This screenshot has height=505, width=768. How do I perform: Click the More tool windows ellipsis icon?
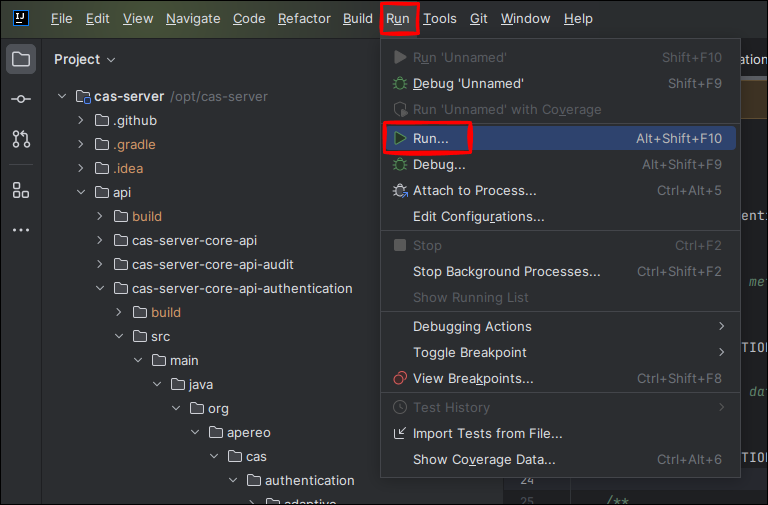pos(20,230)
